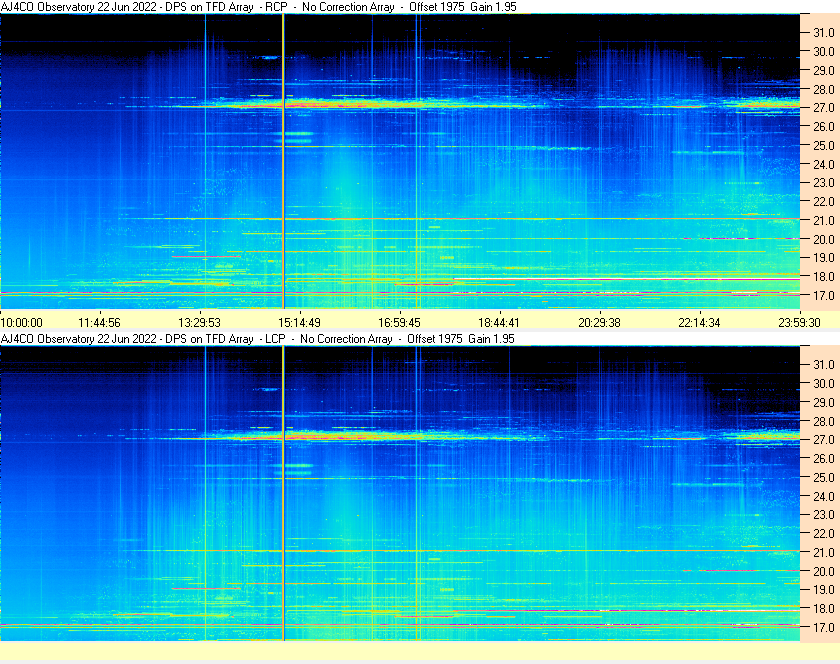Click the 25.0 frequency label on RCP plot
Screen dimensions: 840x664
pos(824,145)
